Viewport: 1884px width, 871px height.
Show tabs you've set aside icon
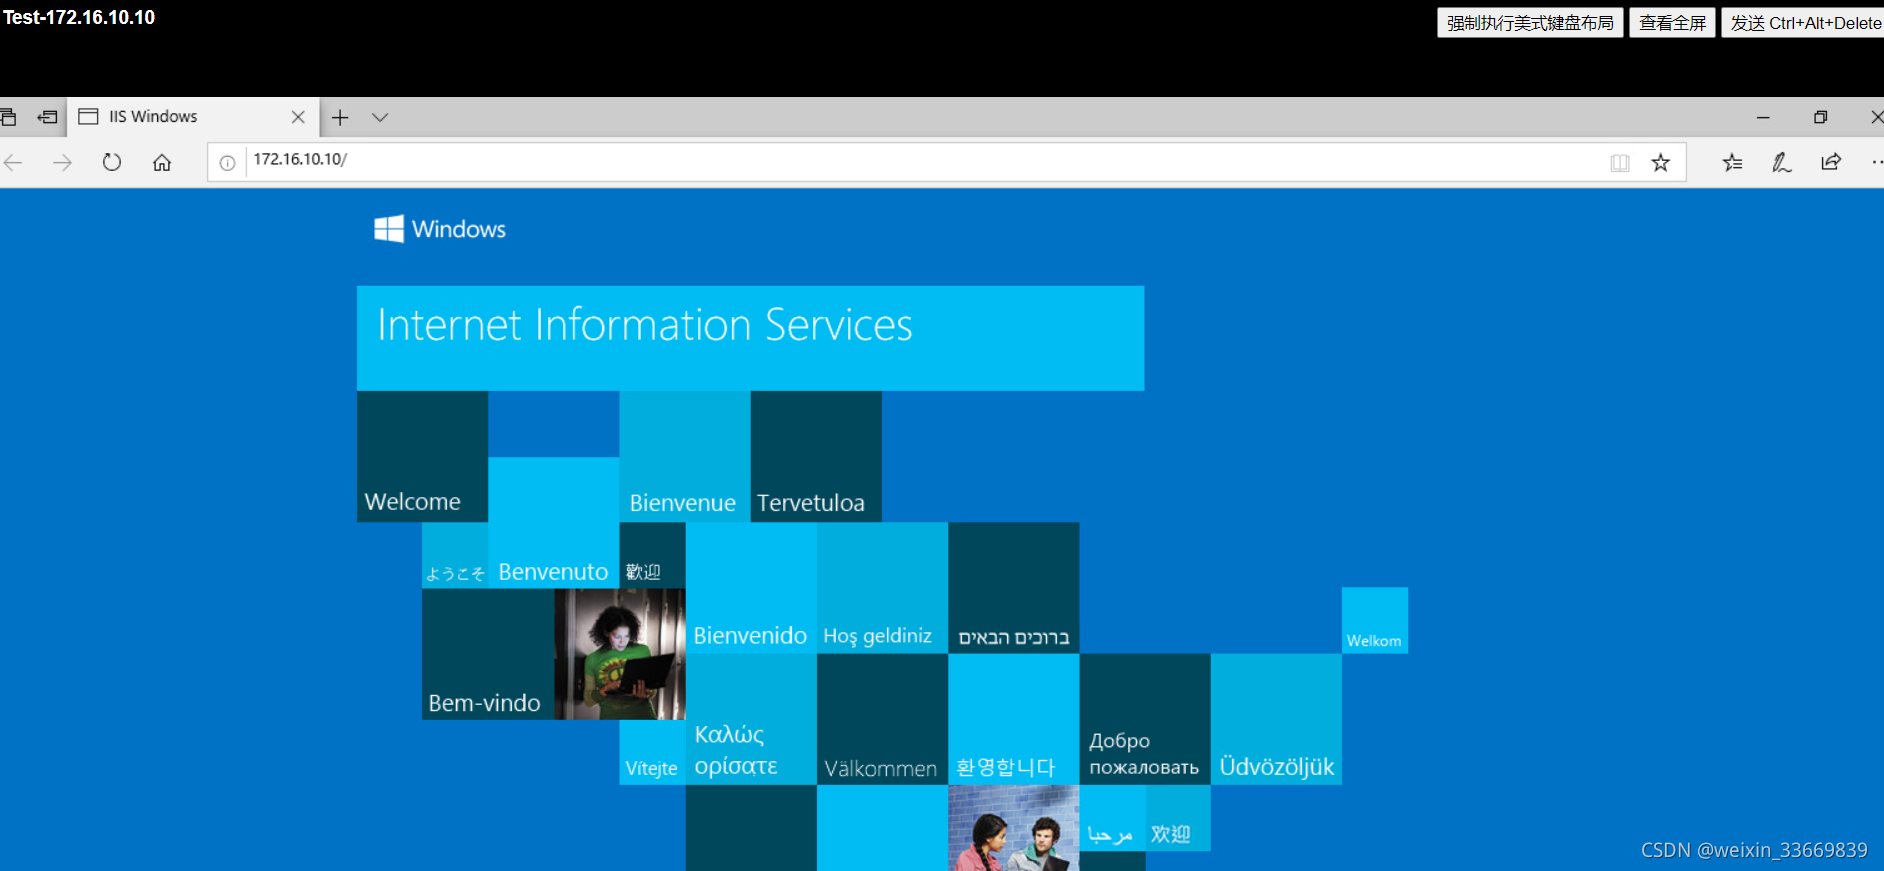coord(8,117)
